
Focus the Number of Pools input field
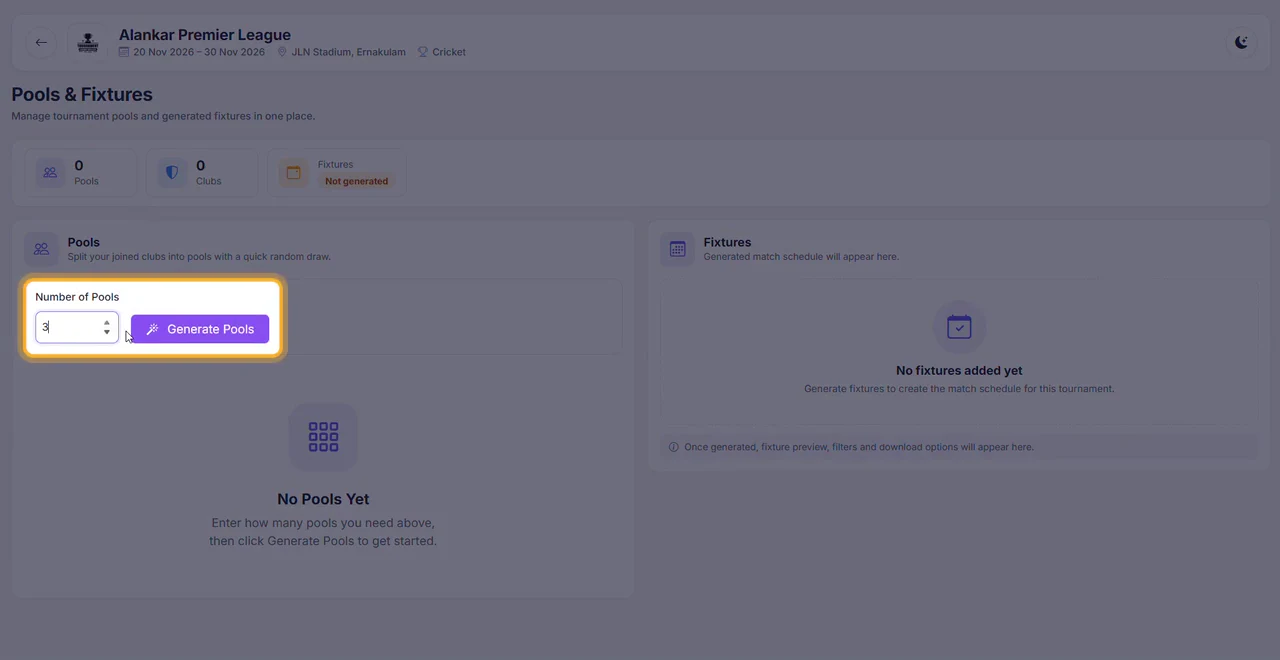[77, 327]
